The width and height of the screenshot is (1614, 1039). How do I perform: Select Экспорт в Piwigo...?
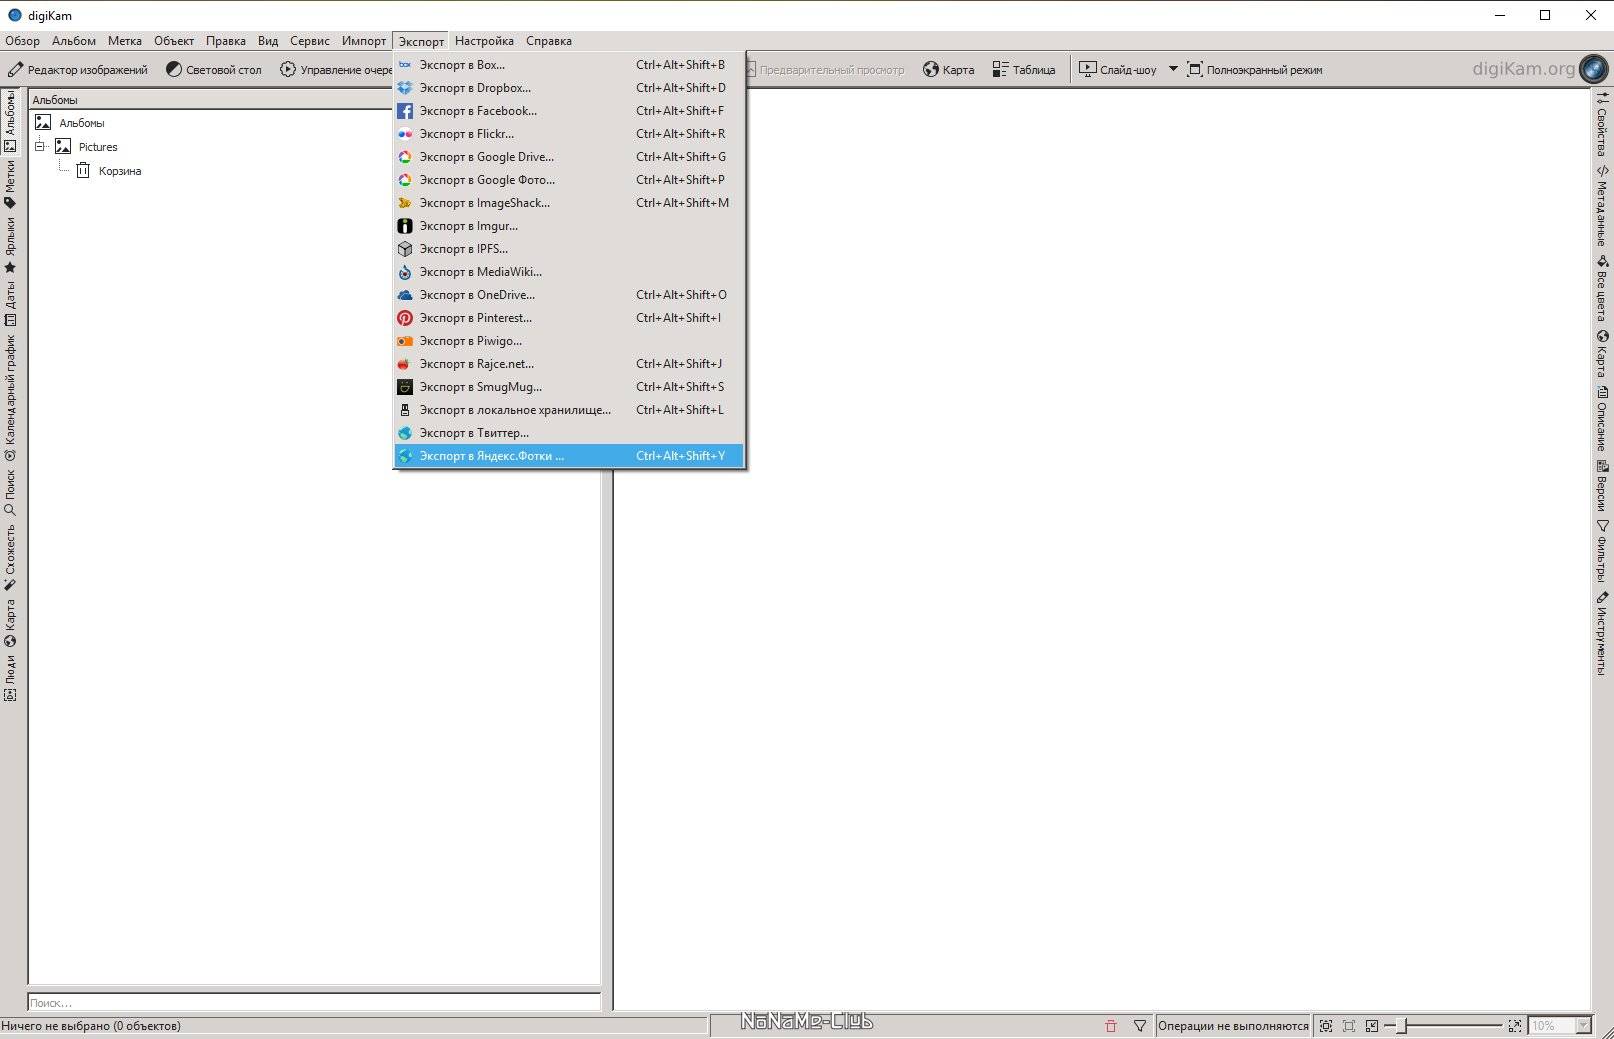point(569,341)
